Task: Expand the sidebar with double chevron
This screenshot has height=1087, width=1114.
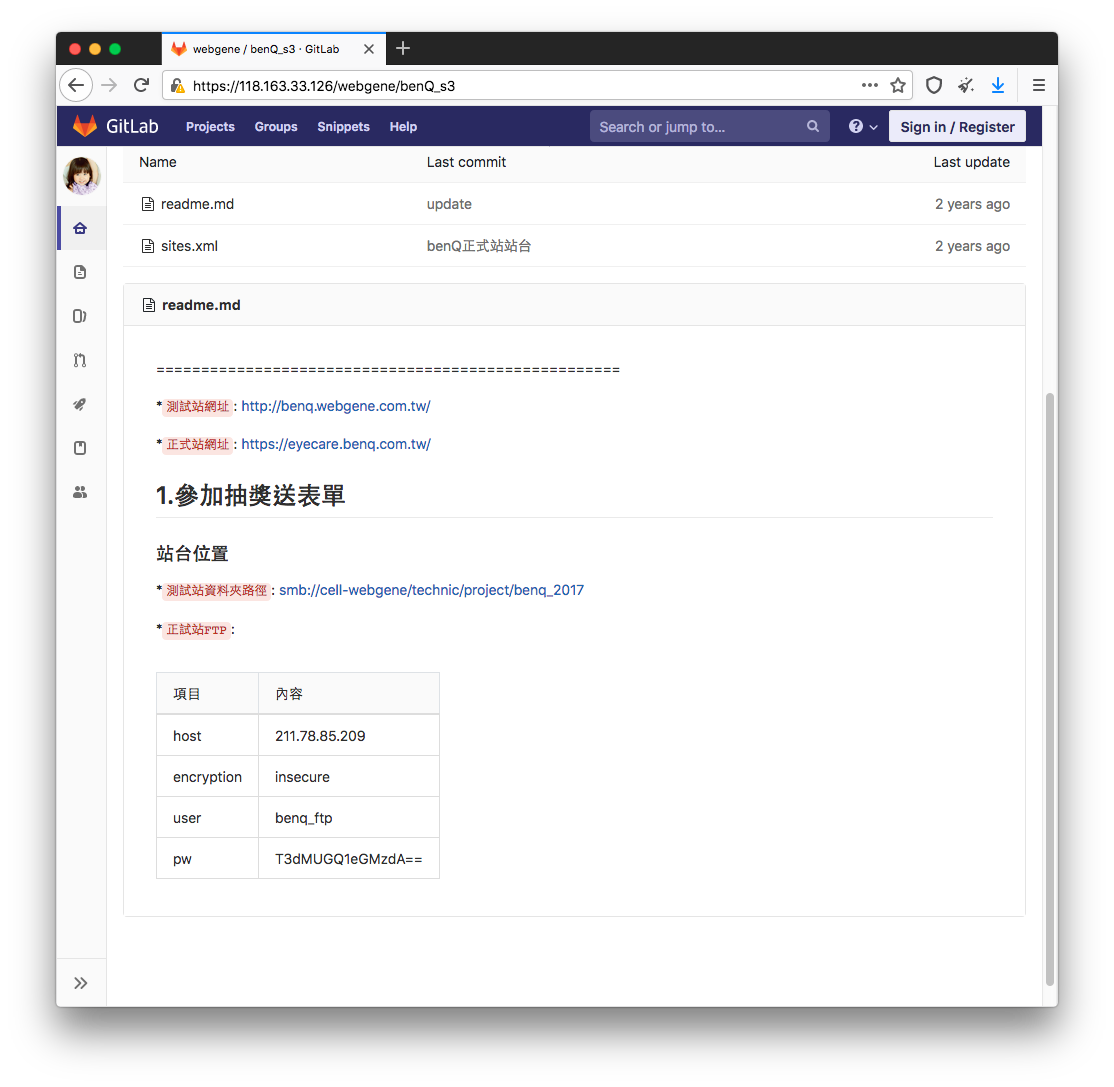Action: [x=81, y=983]
